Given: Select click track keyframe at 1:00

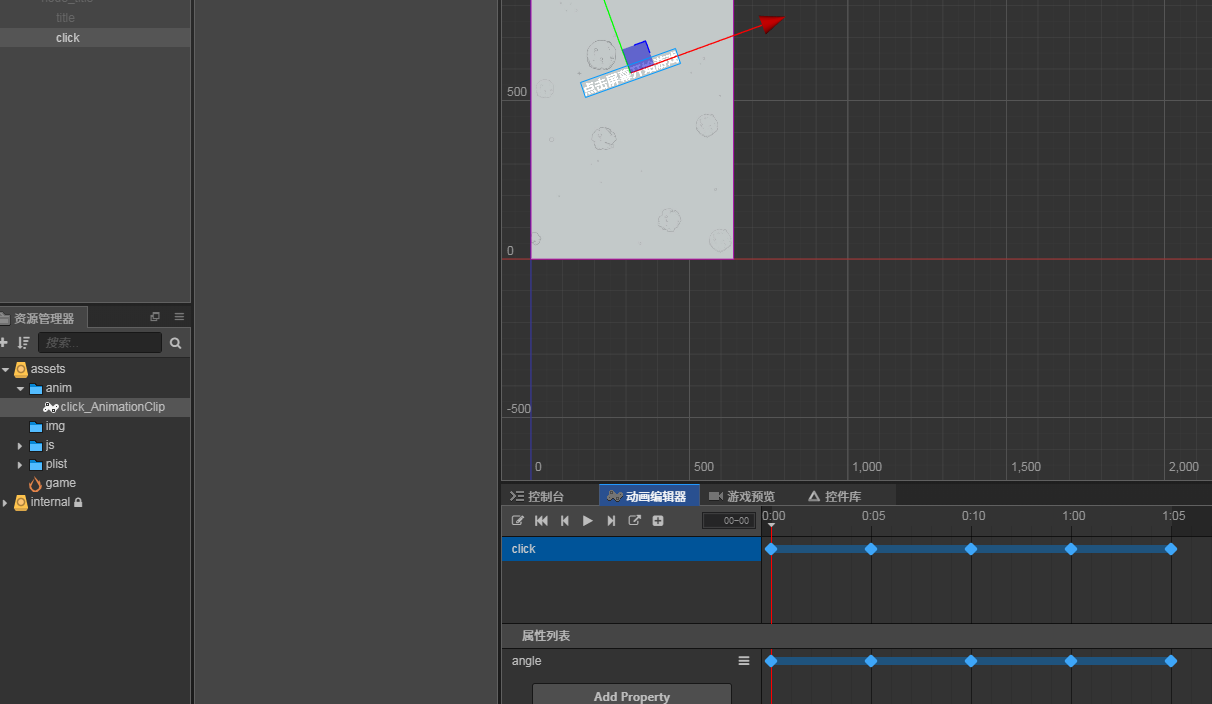Looking at the screenshot, I should (x=1071, y=549).
